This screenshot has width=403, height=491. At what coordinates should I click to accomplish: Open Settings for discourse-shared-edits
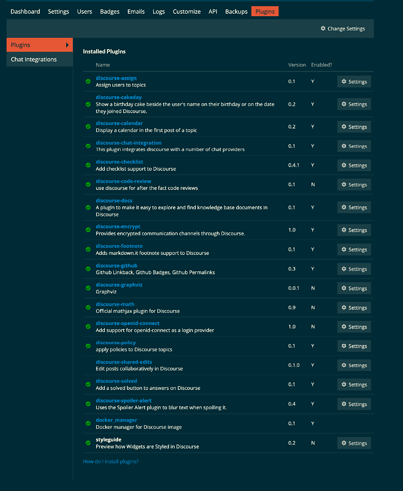354,365
